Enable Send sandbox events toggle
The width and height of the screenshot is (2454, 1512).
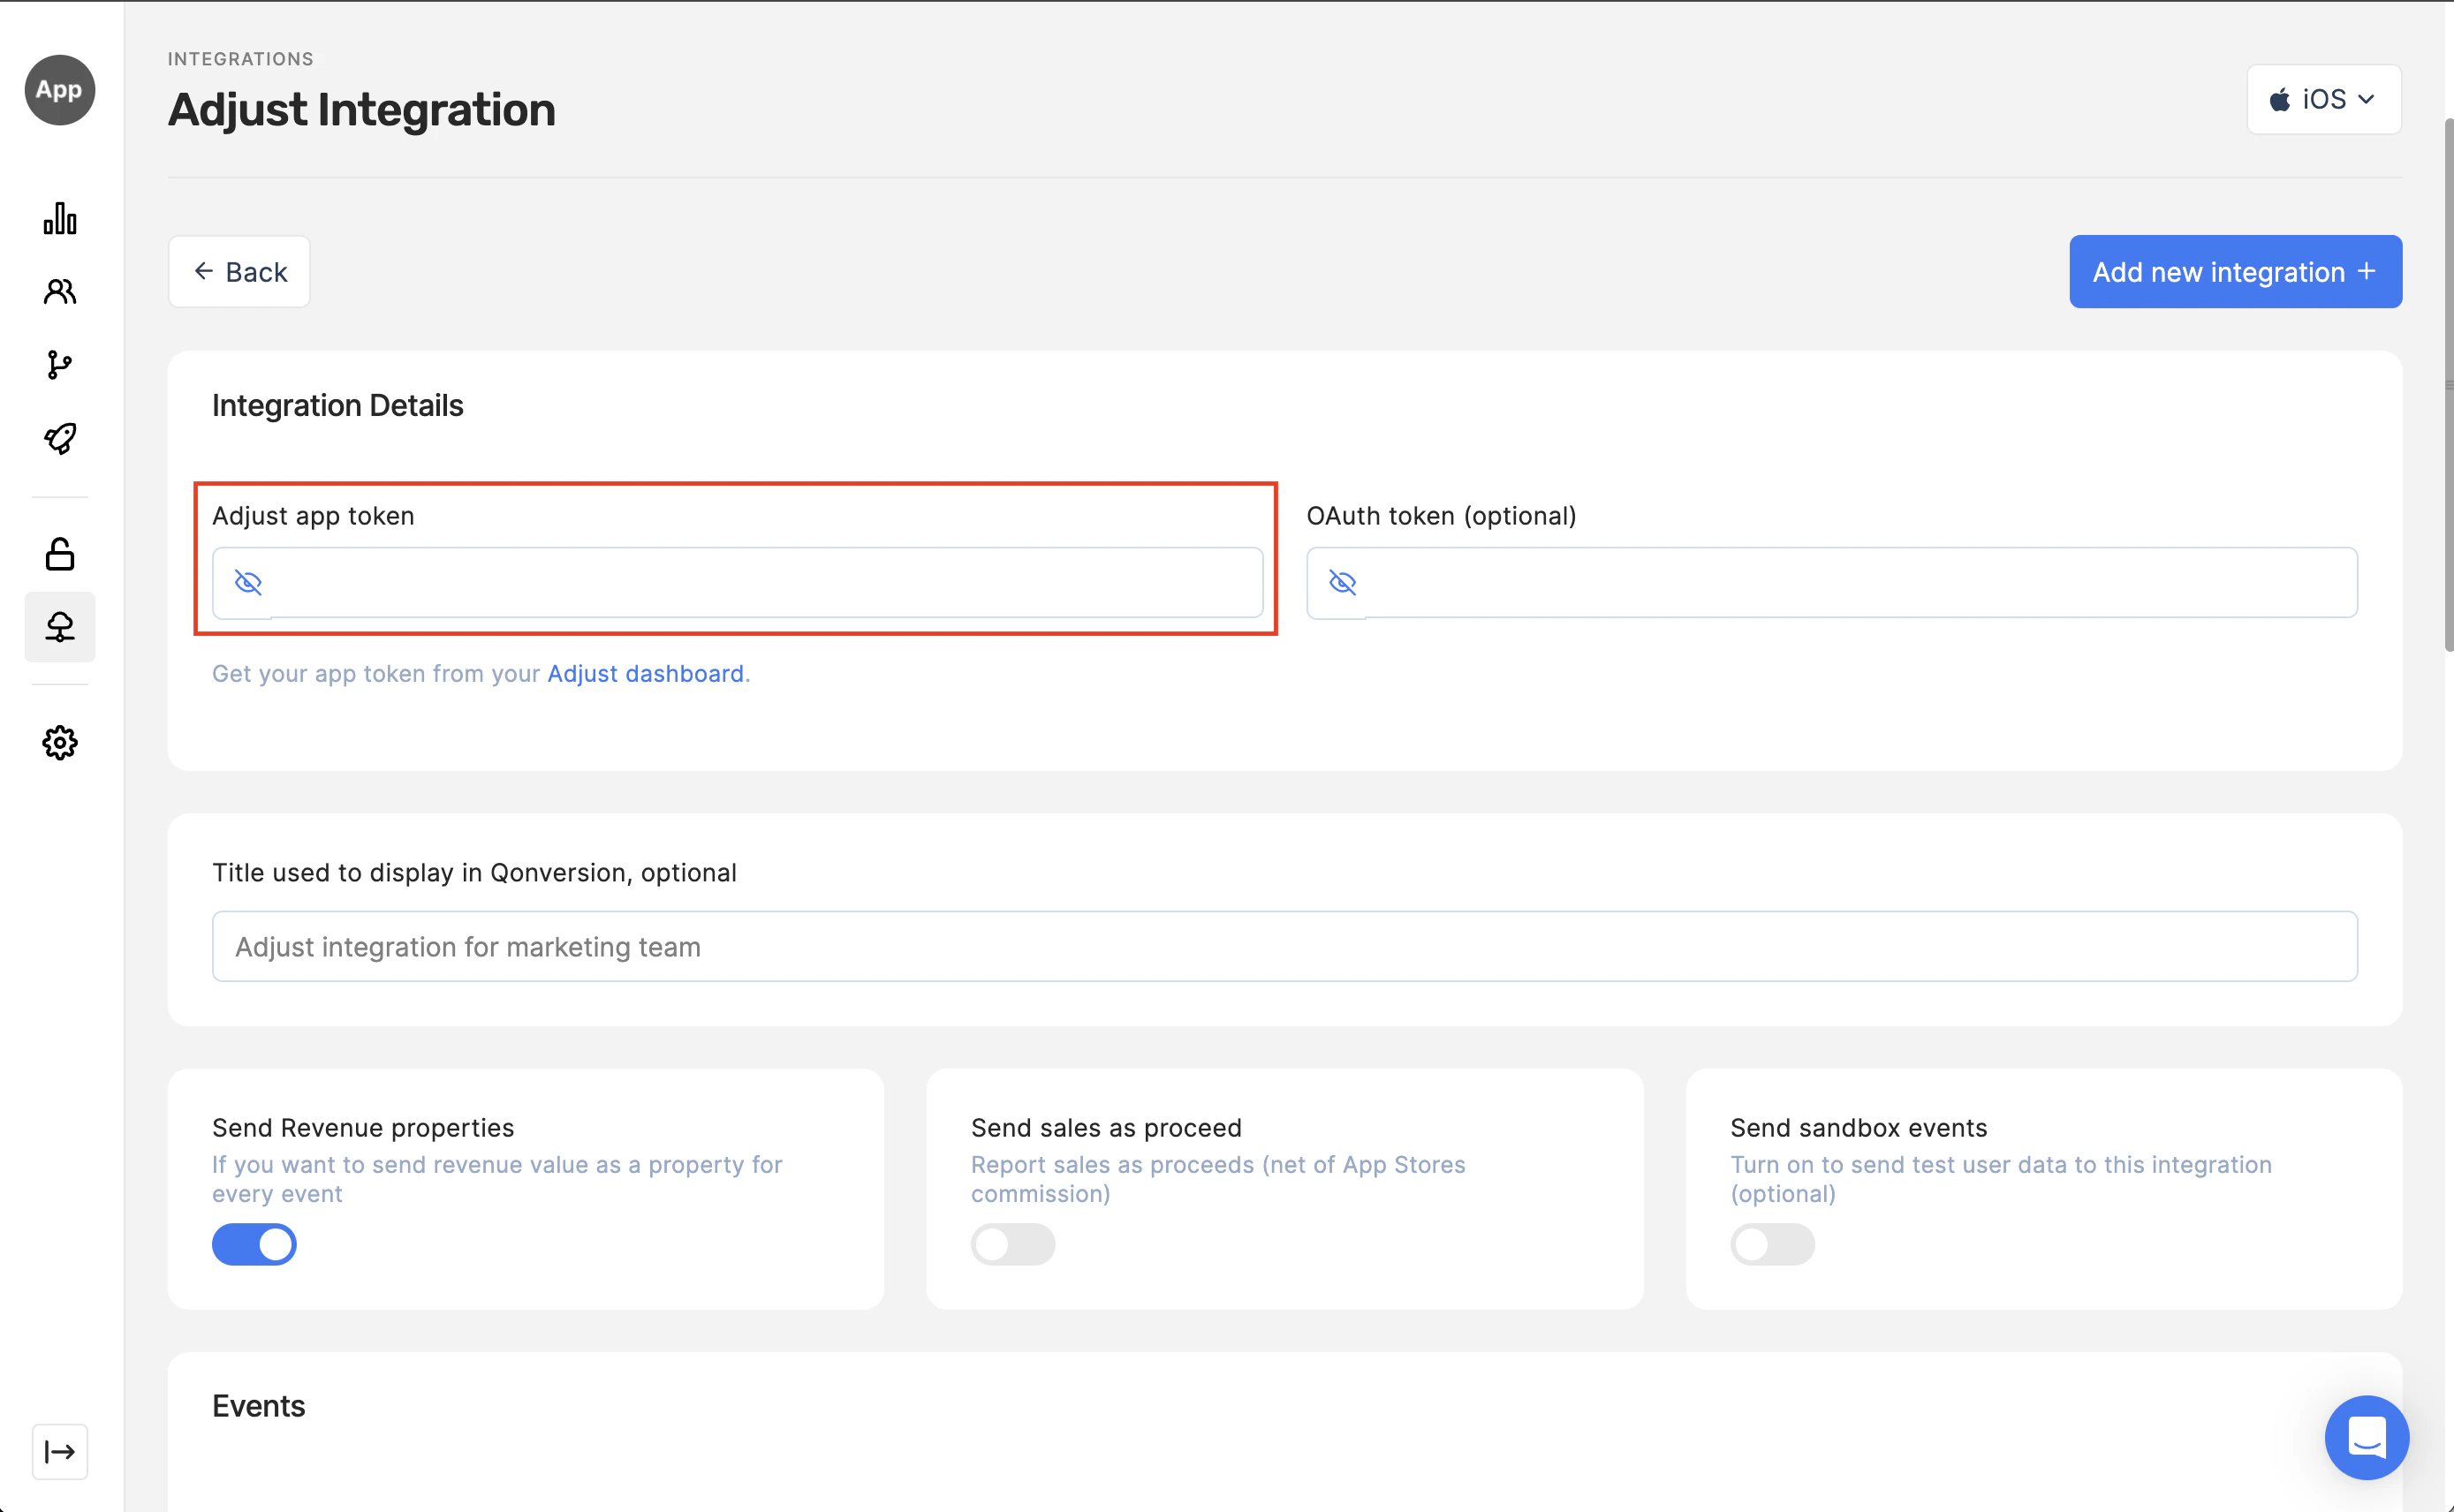1772,1244
